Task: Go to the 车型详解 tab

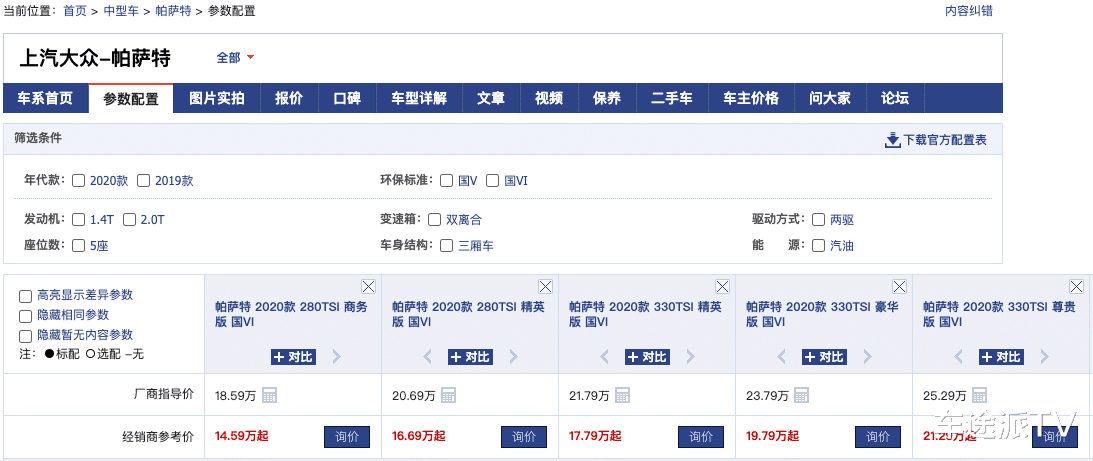Action: coord(420,98)
